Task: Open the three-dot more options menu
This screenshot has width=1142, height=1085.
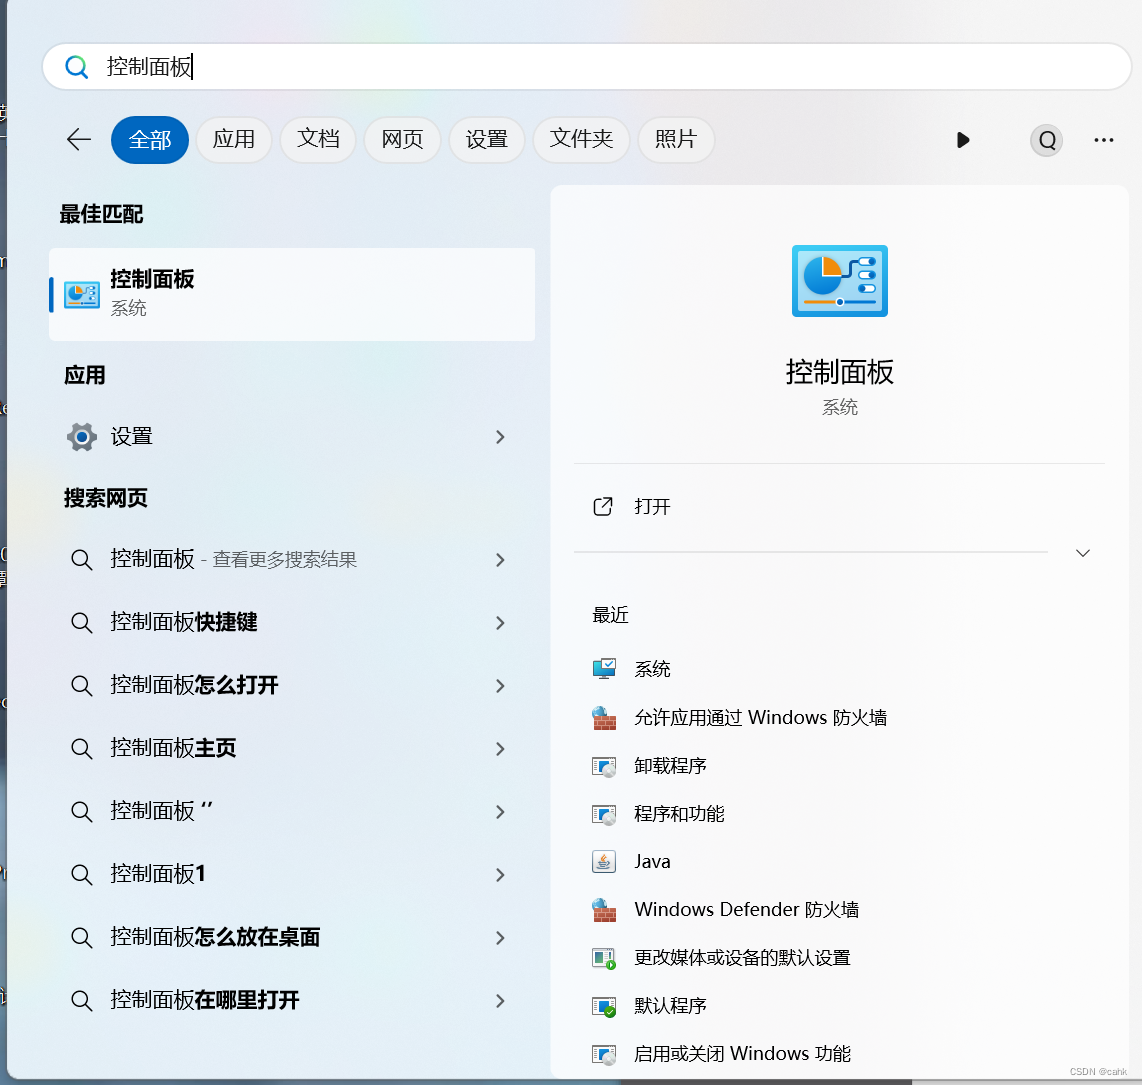Action: click(1103, 140)
